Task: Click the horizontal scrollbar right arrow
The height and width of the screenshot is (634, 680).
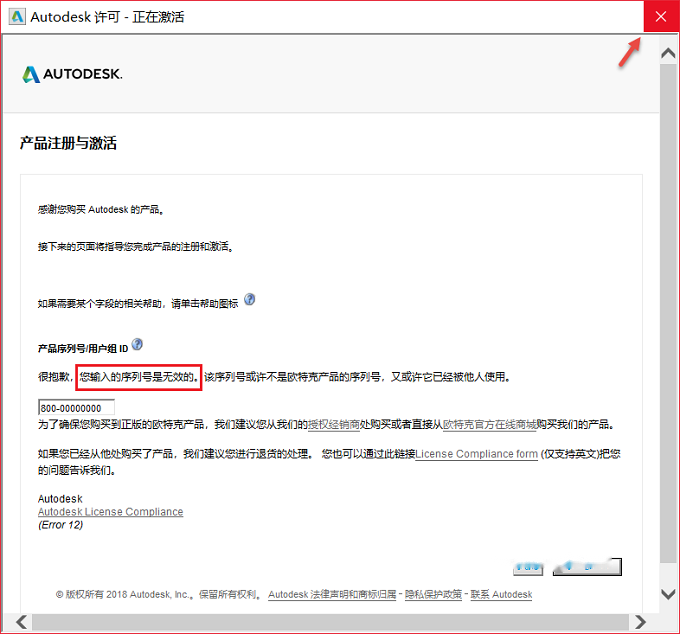Action: coord(640,622)
